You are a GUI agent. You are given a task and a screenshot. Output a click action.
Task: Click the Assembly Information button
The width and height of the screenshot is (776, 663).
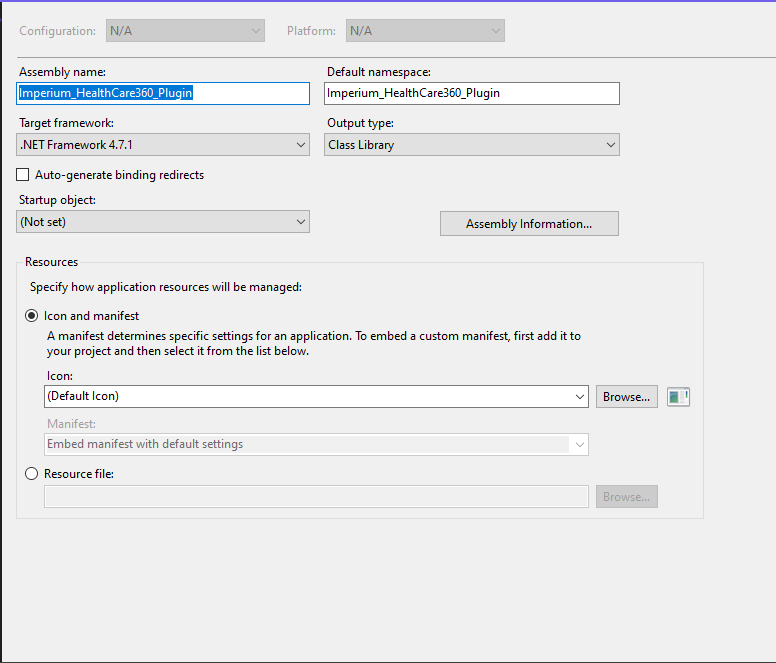coord(529,224)
